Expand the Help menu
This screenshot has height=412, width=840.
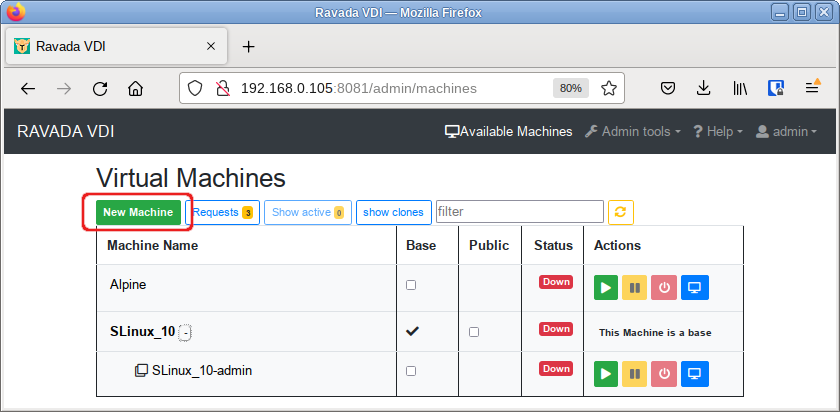coord(718,132)
